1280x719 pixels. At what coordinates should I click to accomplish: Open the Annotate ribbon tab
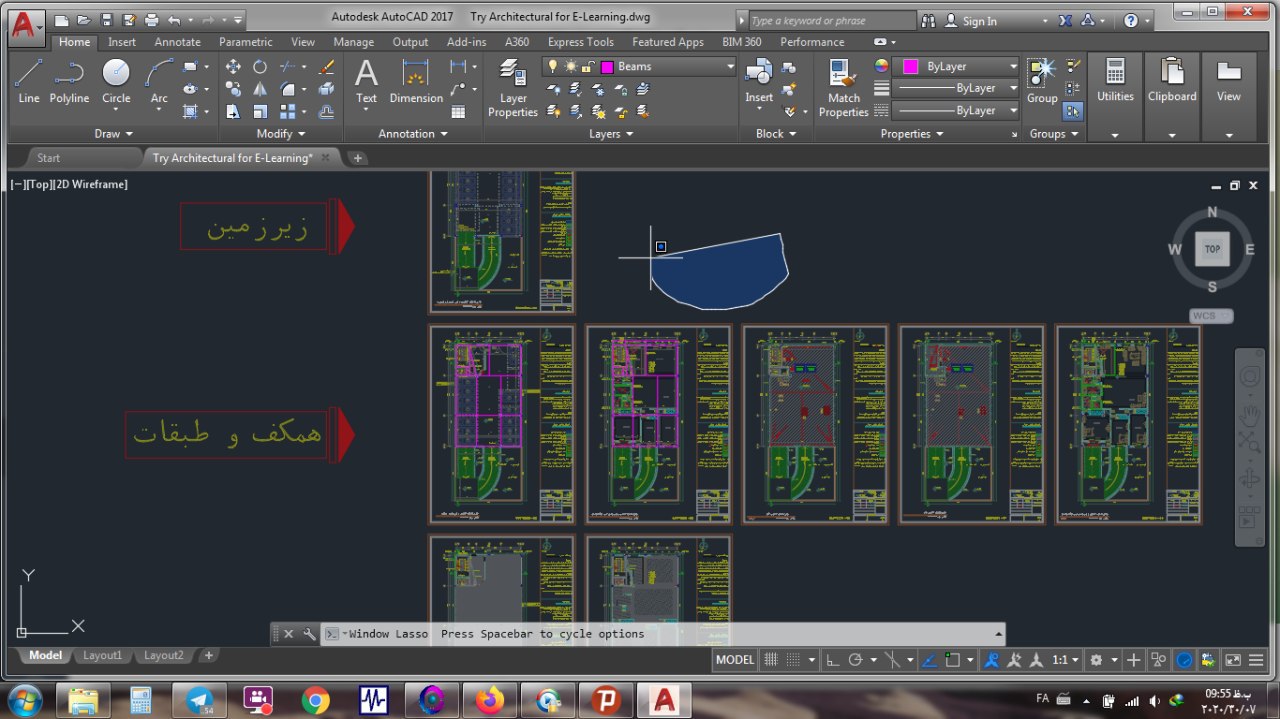coord(178,42)
